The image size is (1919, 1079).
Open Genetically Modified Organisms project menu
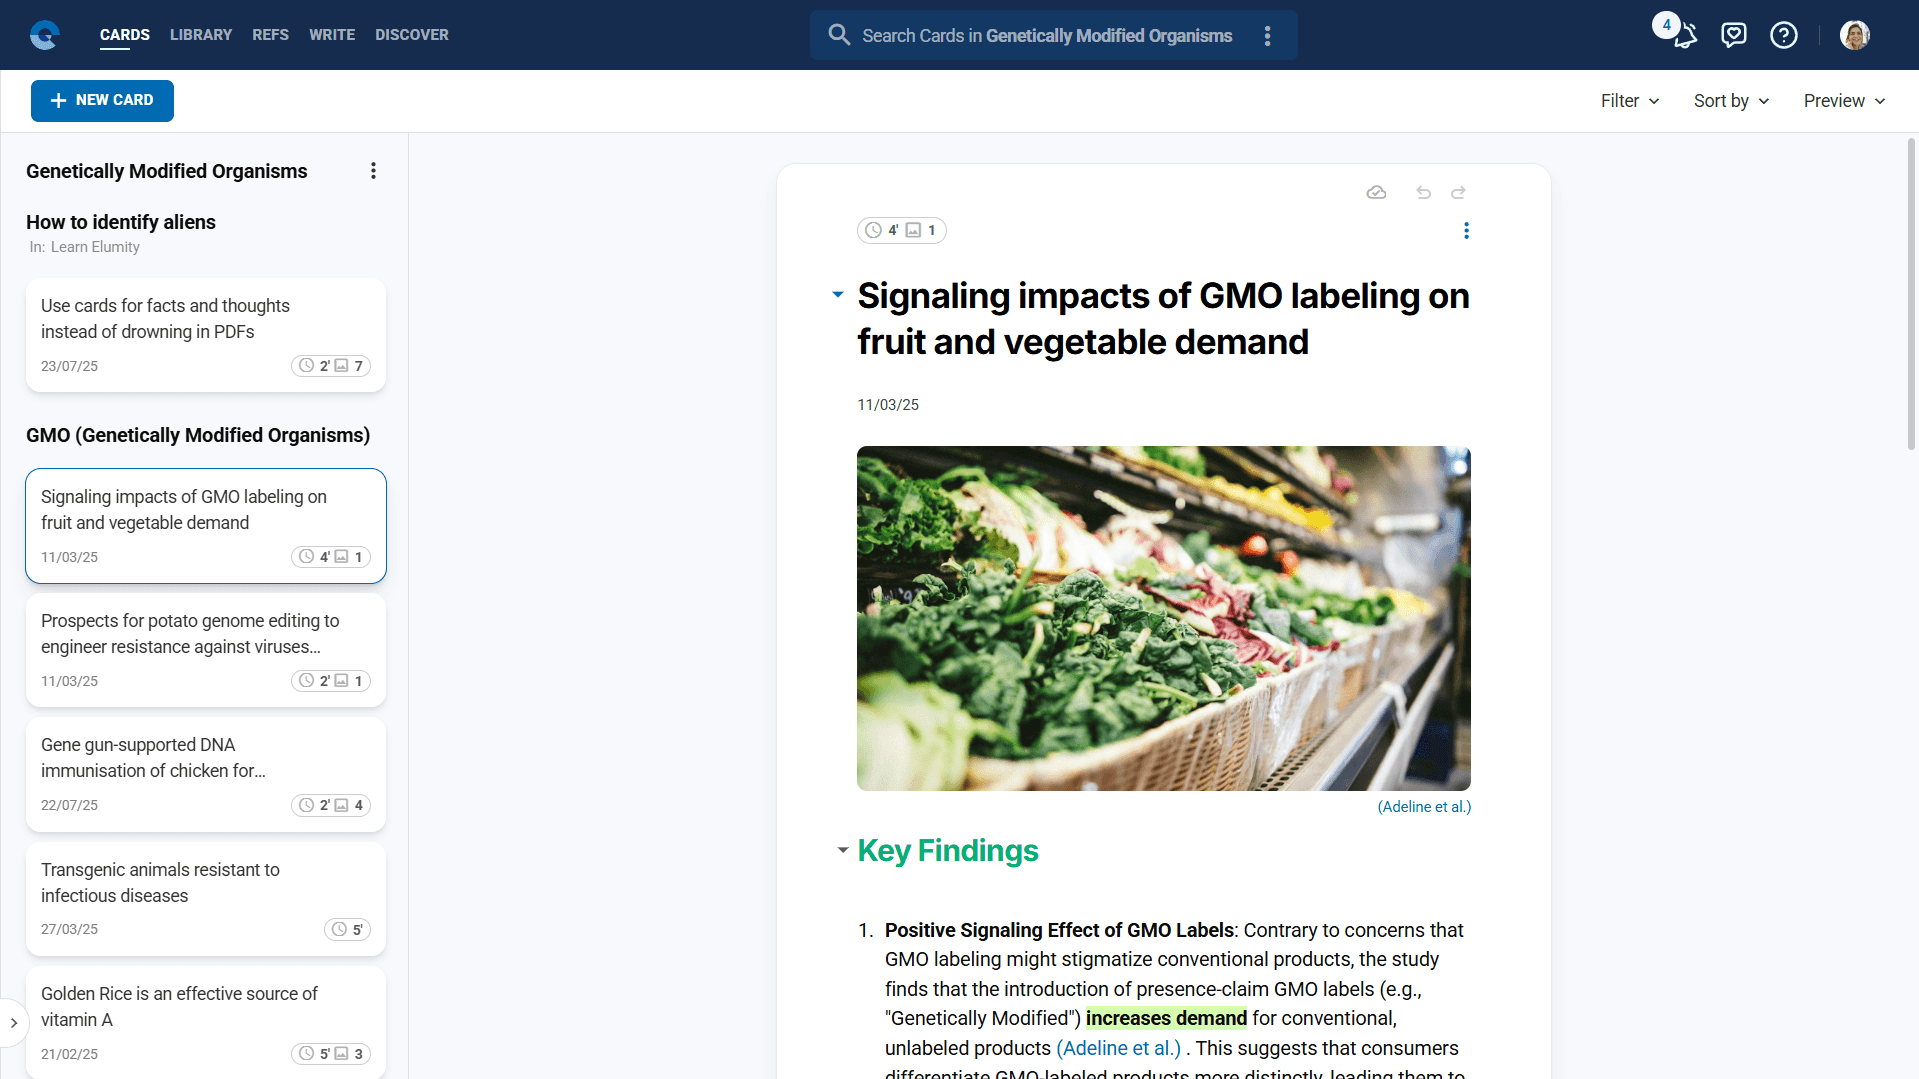click(373, 171)
